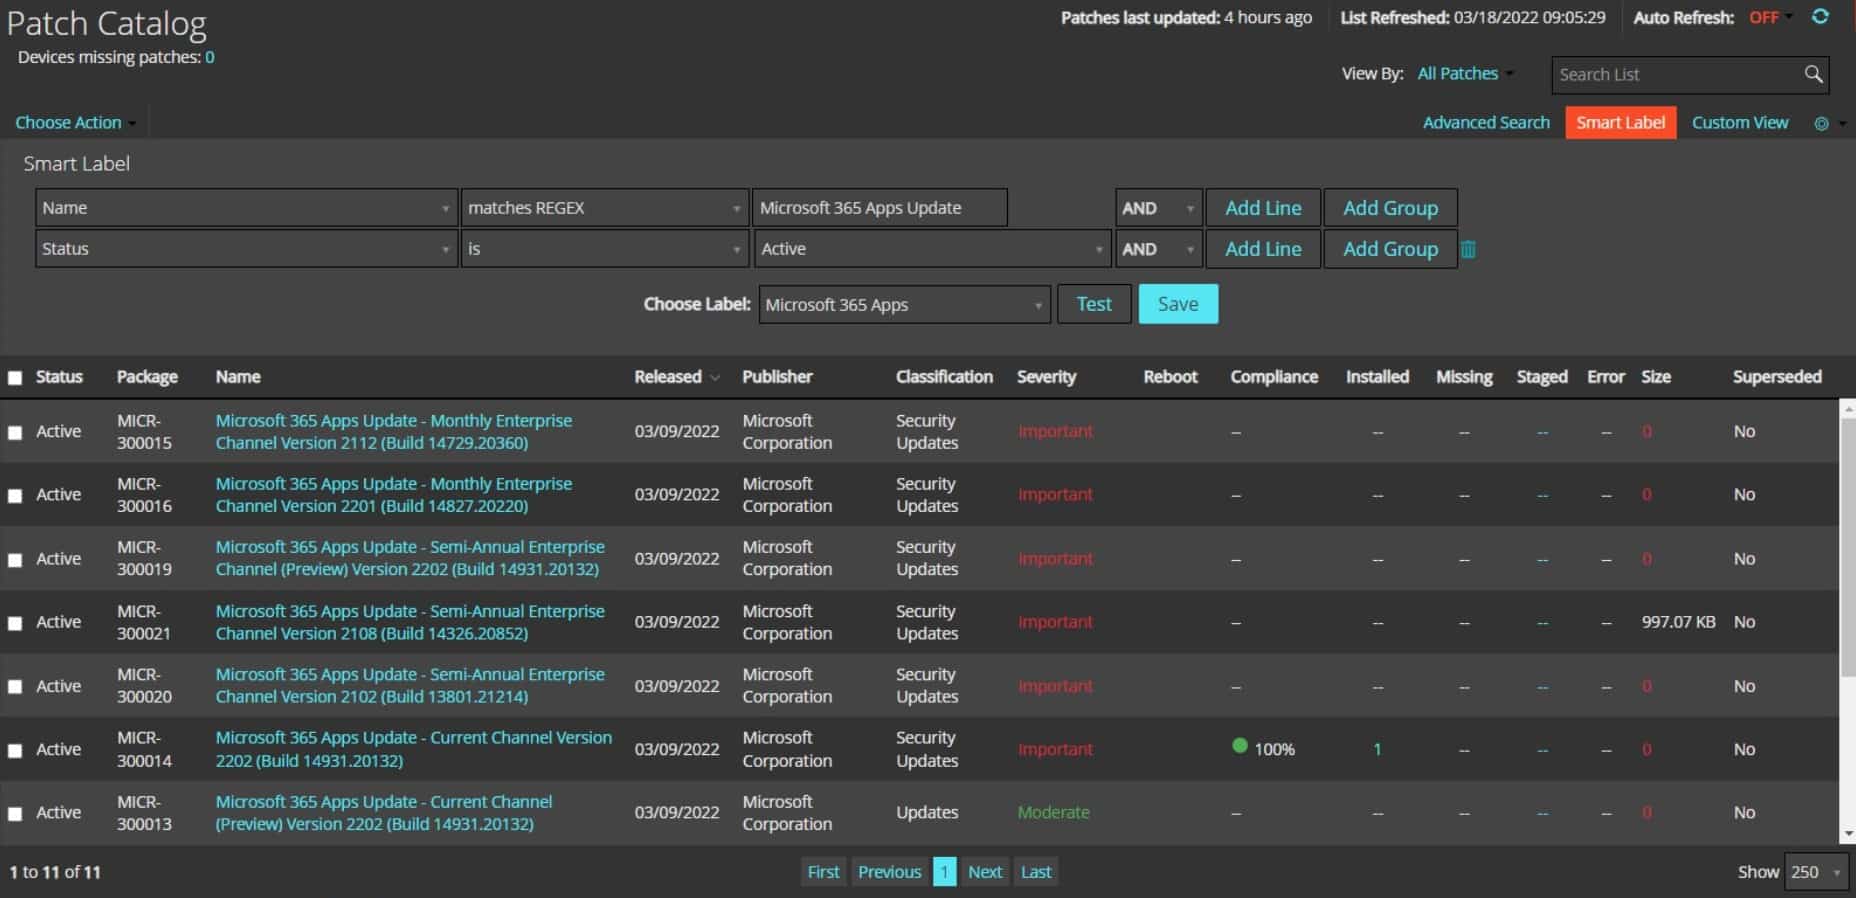The height and width of the screenshot is (898, 1856).
Task: Check the row MICR-300020 checkbox
Action: click(x=15, y=687)
